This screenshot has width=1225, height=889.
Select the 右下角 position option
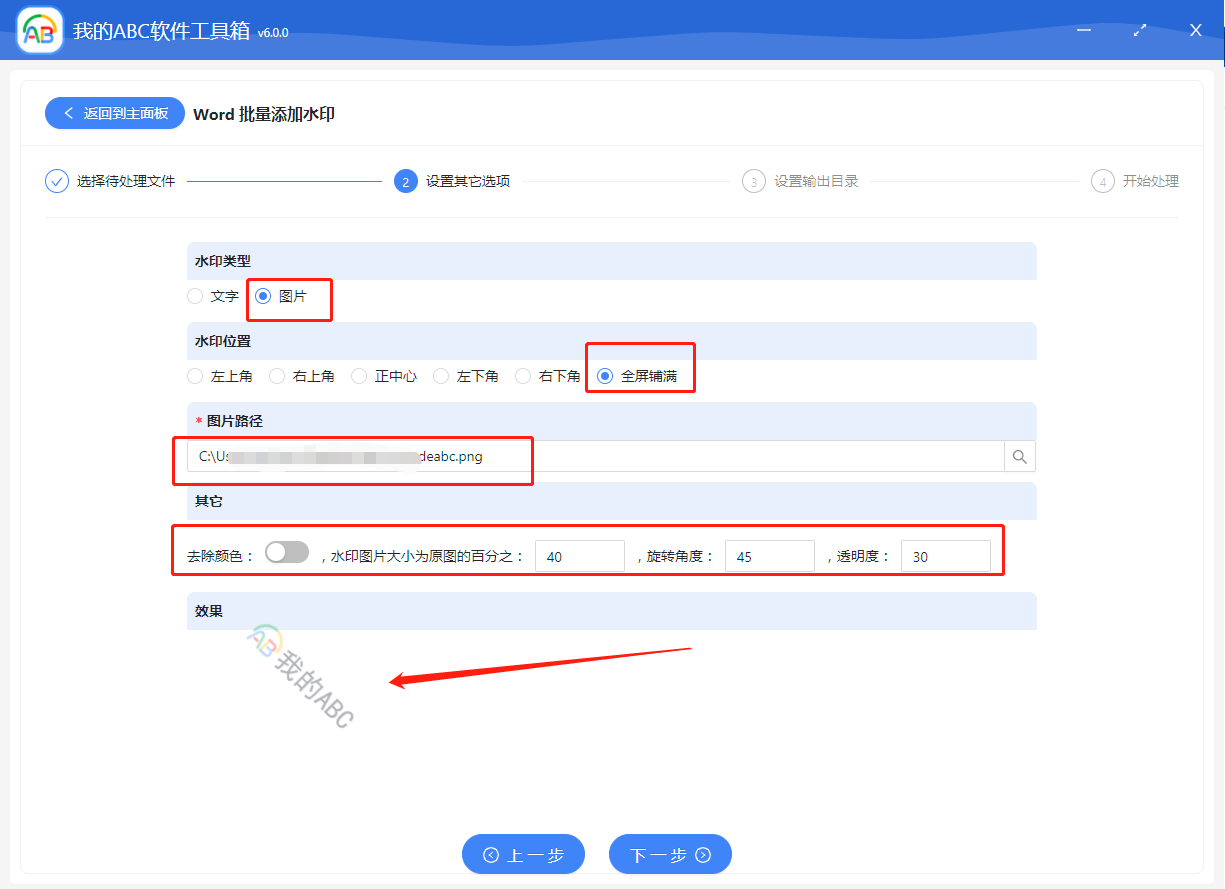point(523,375)
